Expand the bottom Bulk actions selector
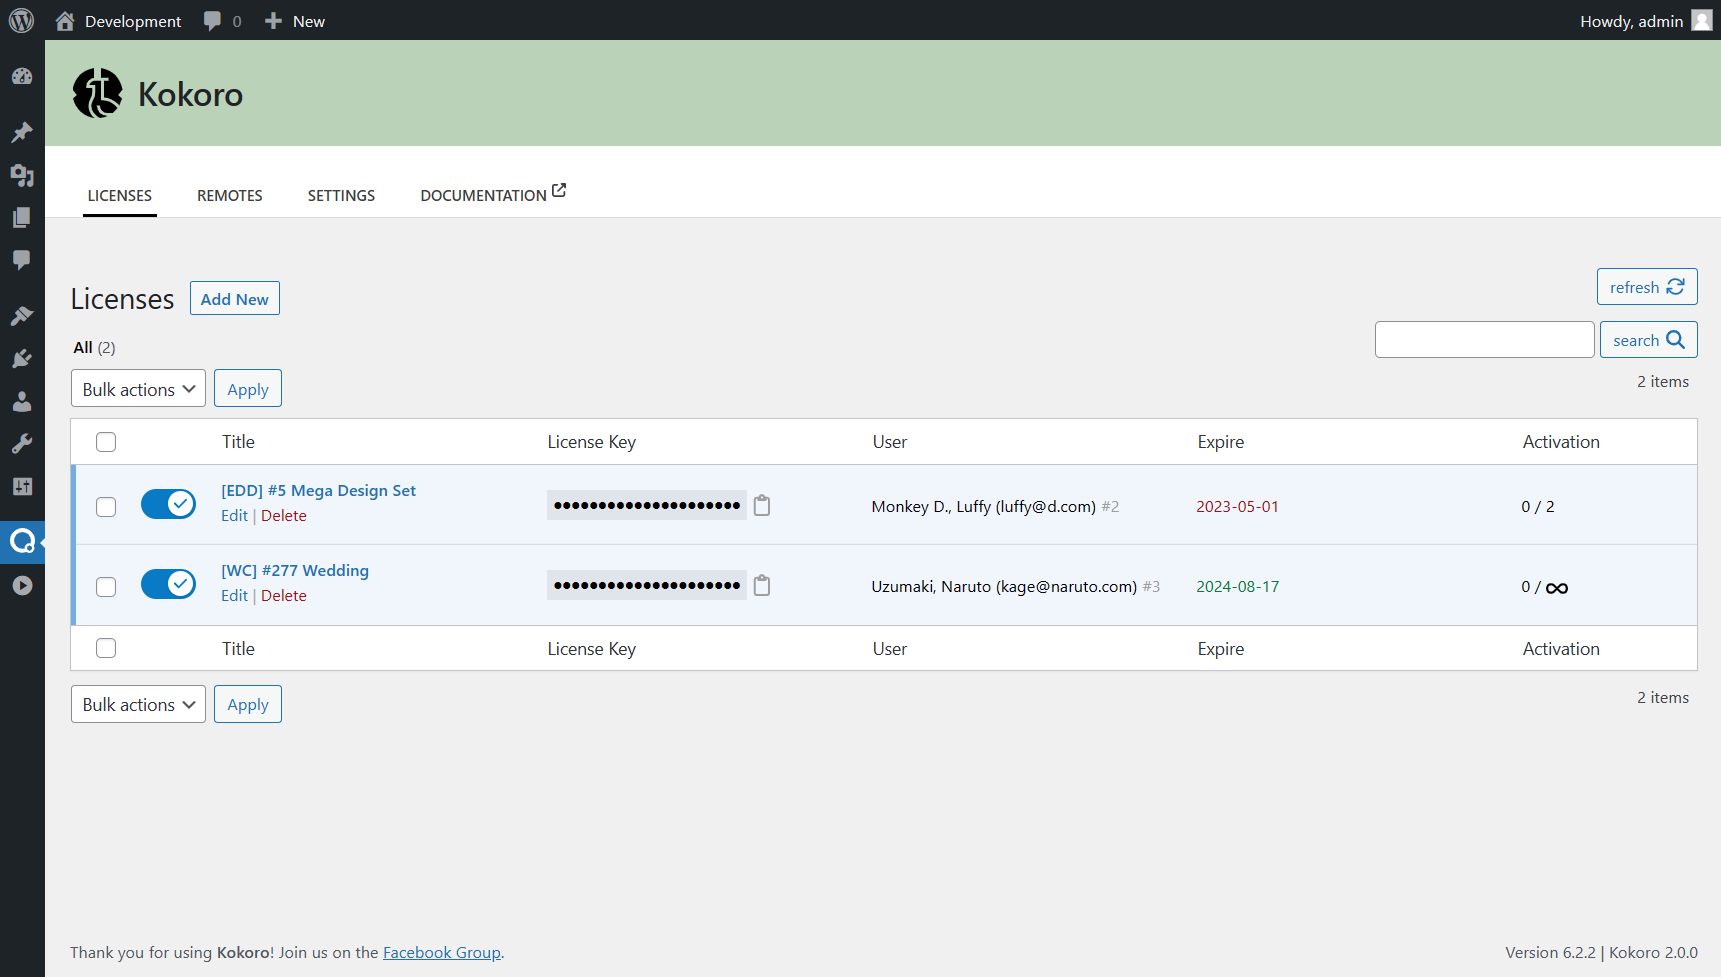This screenshot has height=977, width=1721. (x=138, y=704)
